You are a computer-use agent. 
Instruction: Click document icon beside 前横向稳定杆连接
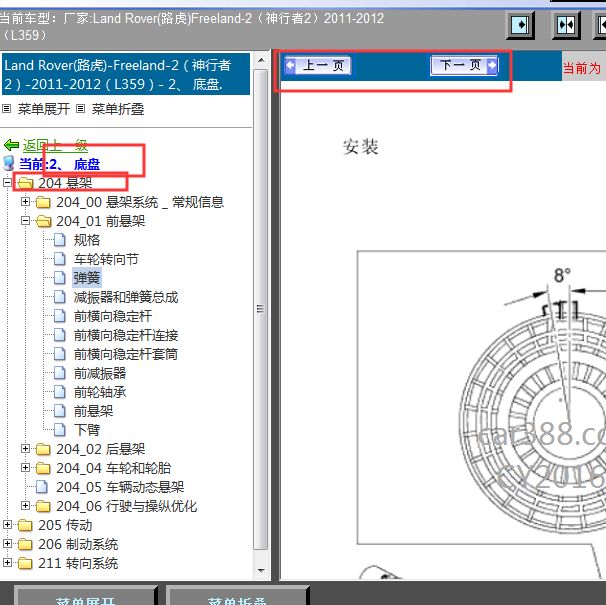60,335
